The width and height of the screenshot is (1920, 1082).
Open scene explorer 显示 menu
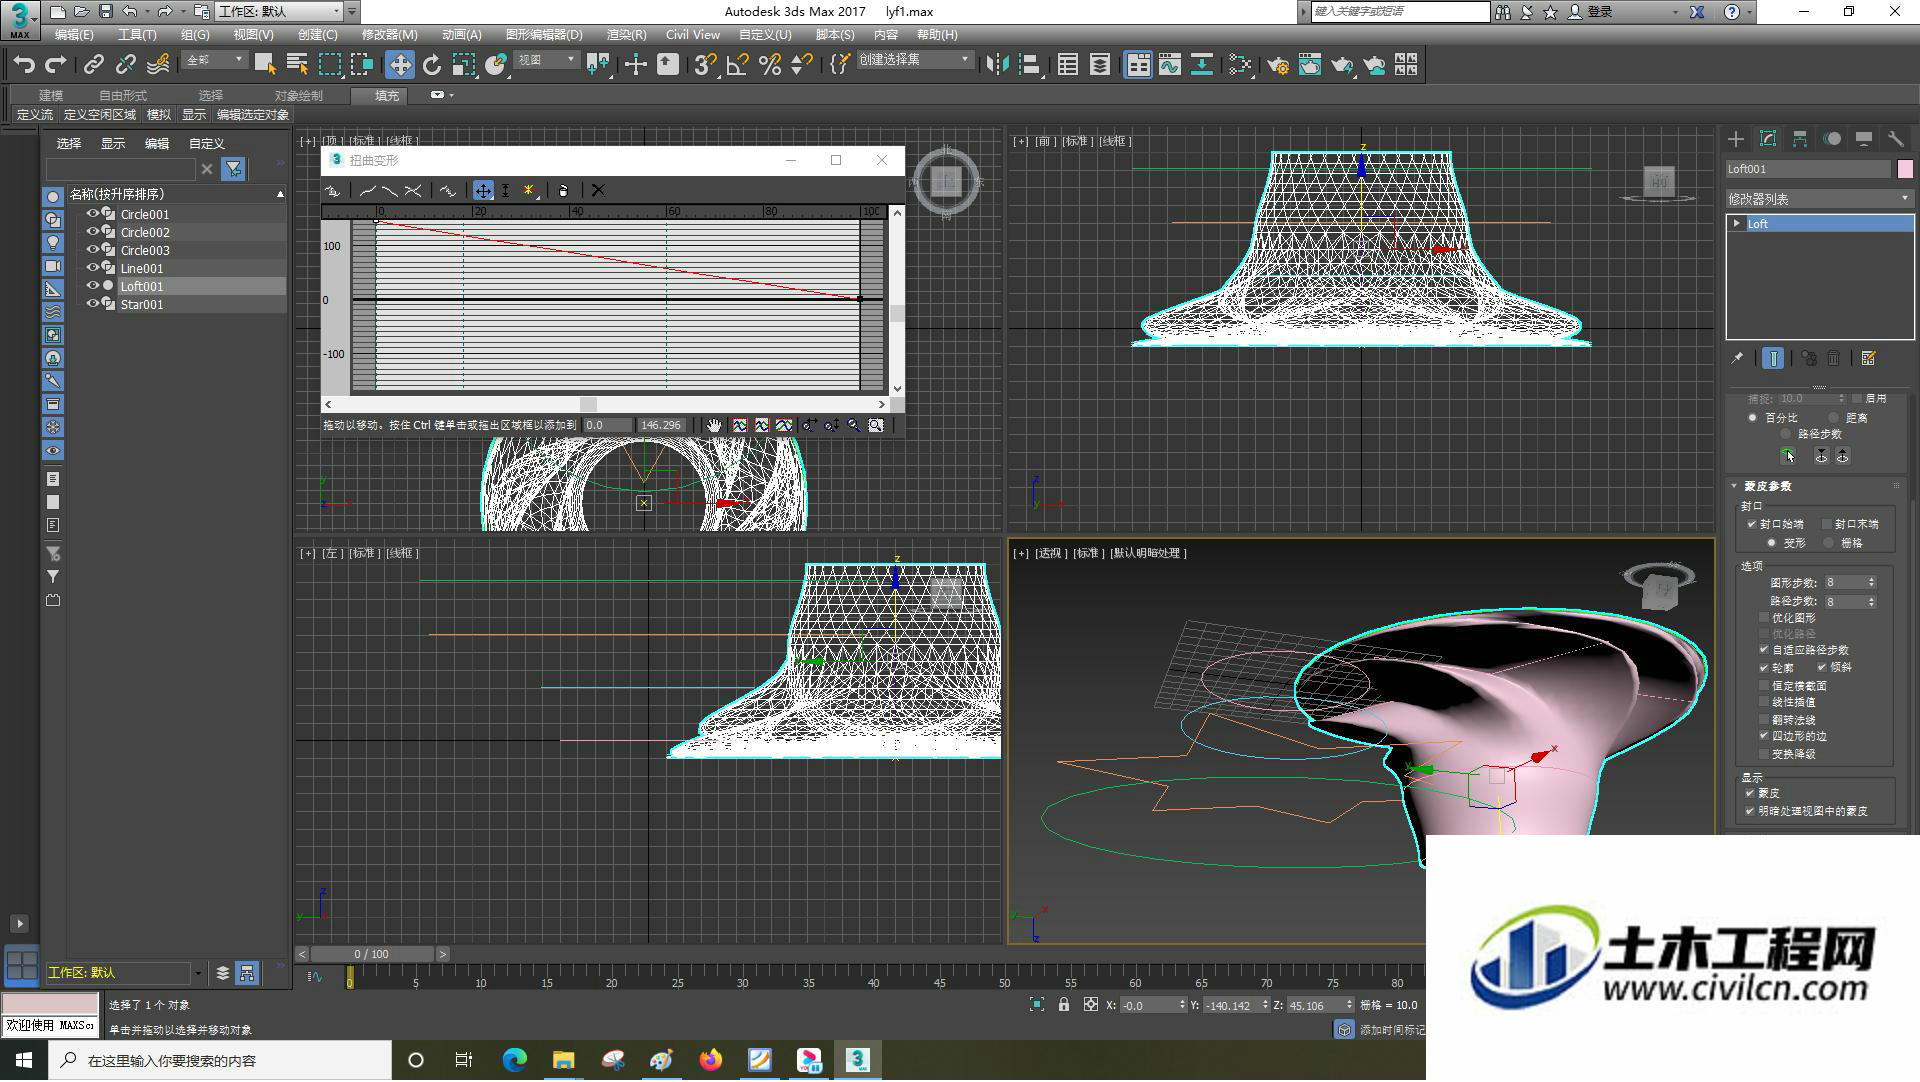[113, 144]
